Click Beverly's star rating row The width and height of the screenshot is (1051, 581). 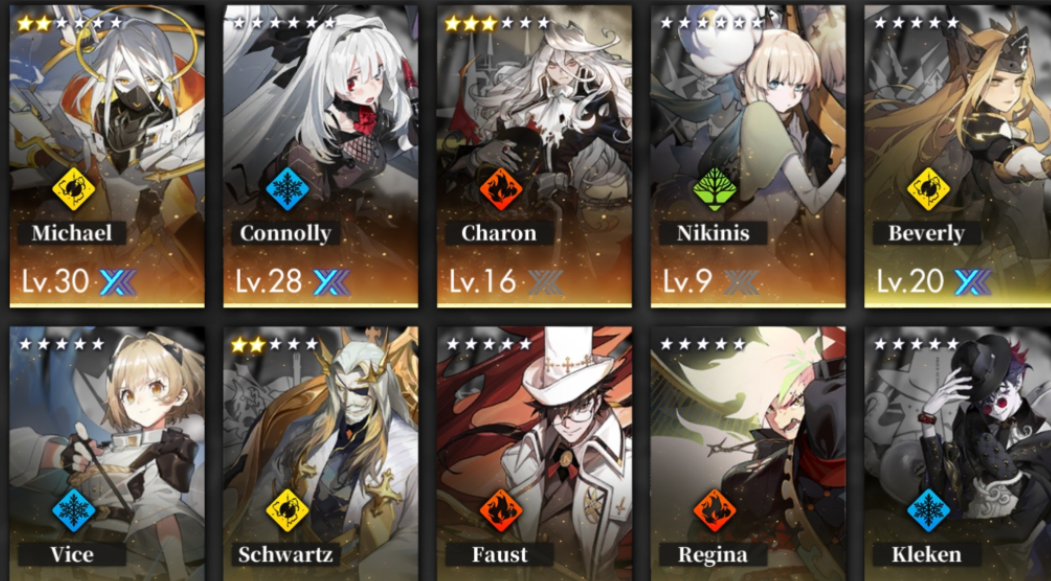[916, 23]
